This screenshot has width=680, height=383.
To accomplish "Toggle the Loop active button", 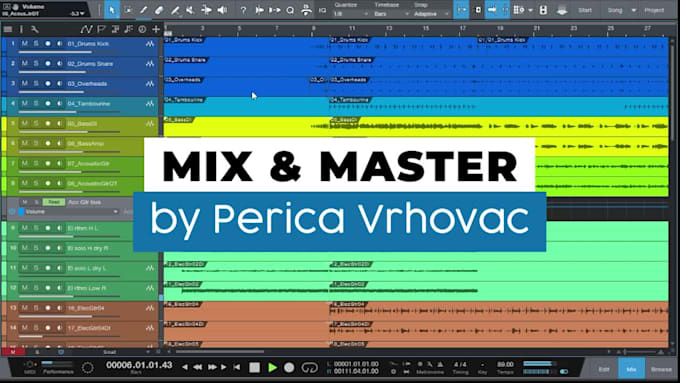I will 309,368.
